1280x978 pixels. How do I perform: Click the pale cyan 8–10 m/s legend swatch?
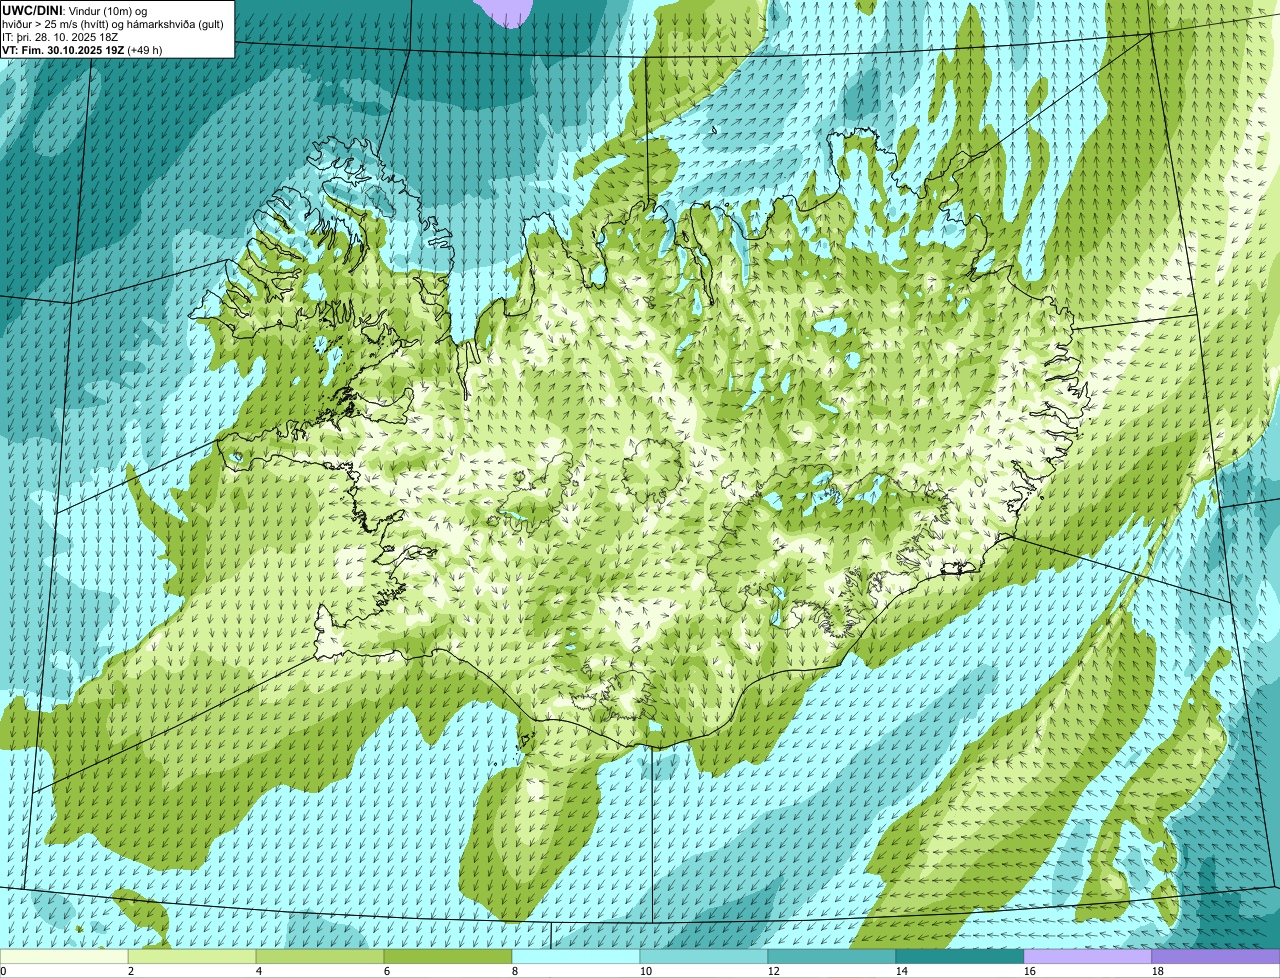pos(576,956)
